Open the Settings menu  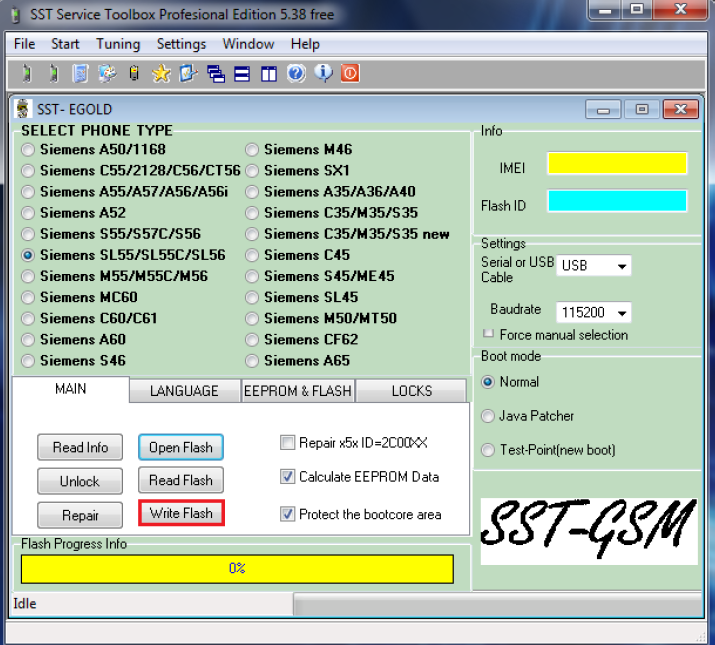pos(181,44)
